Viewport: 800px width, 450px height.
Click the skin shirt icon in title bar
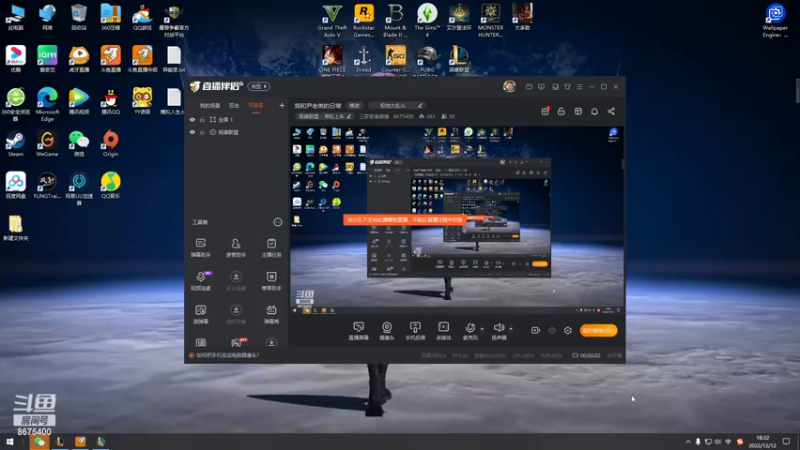tap(567, 87)
